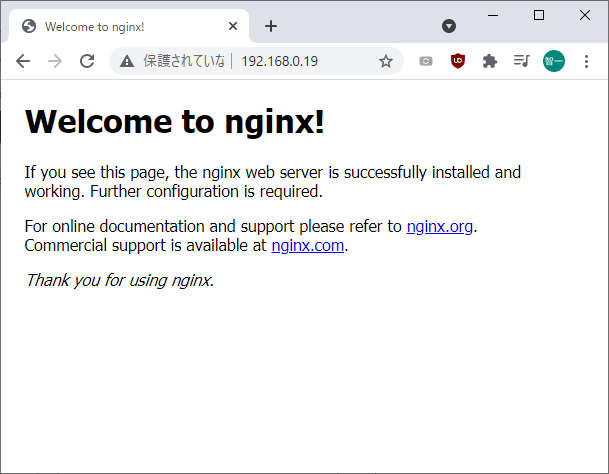Open the uBlock Origin extension icon
Image resolution: width=609 pixels, height=474 pixels.
click(458, 61)
